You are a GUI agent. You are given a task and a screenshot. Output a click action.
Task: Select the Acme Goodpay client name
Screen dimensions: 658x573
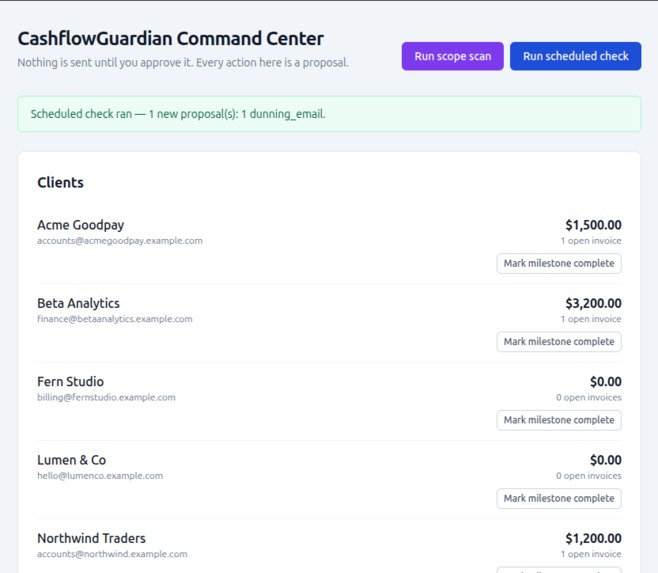pyautogui.click(x=81, y=225)
